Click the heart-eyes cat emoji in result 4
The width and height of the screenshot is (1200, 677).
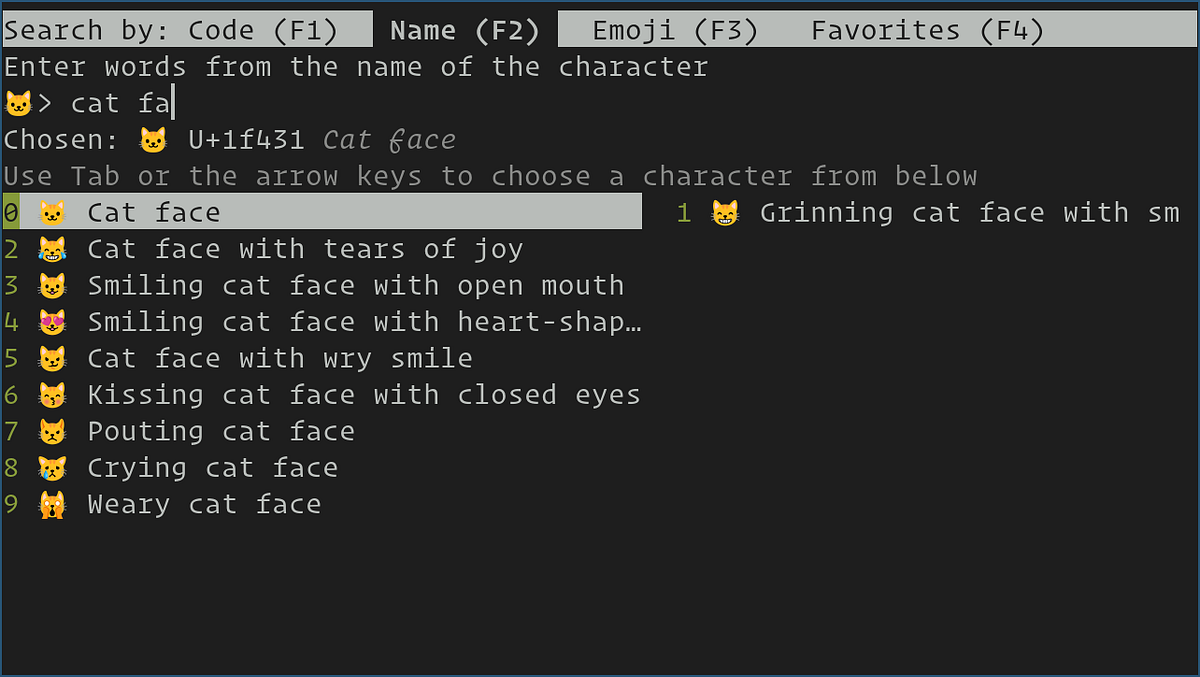click(51, 321)
